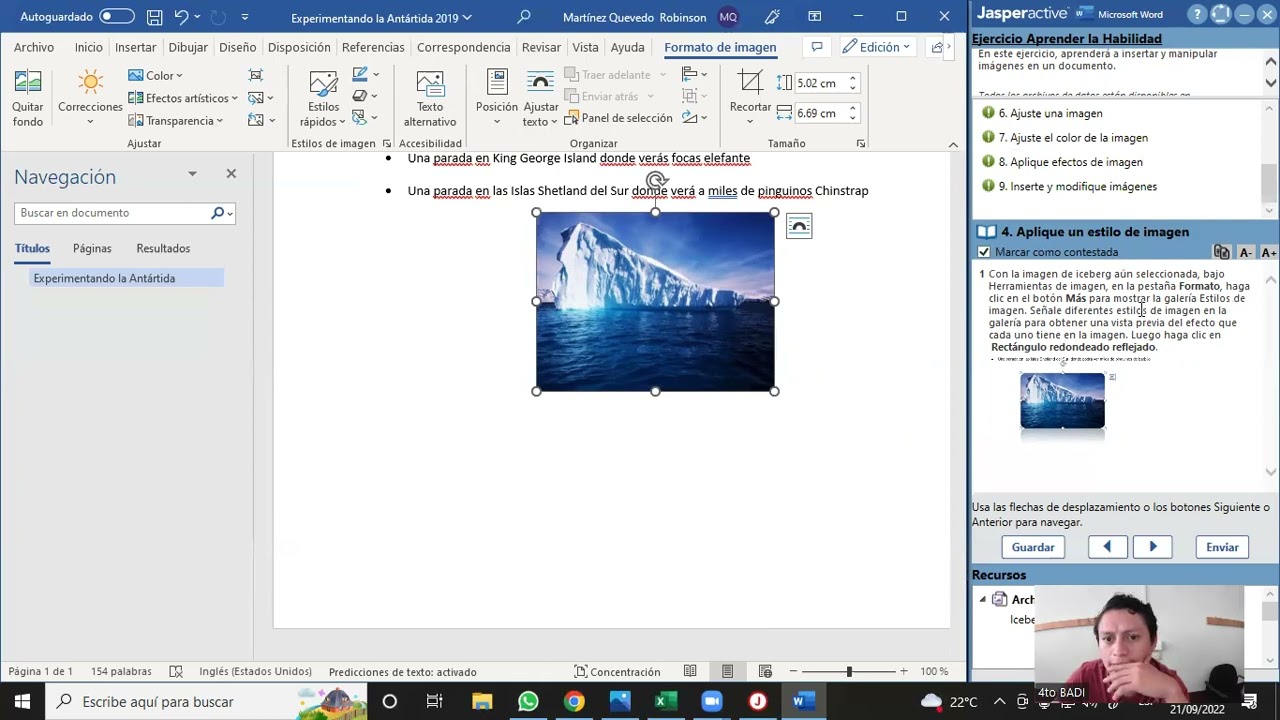Open Formato de imagen tab

click(x=720, y=47)
